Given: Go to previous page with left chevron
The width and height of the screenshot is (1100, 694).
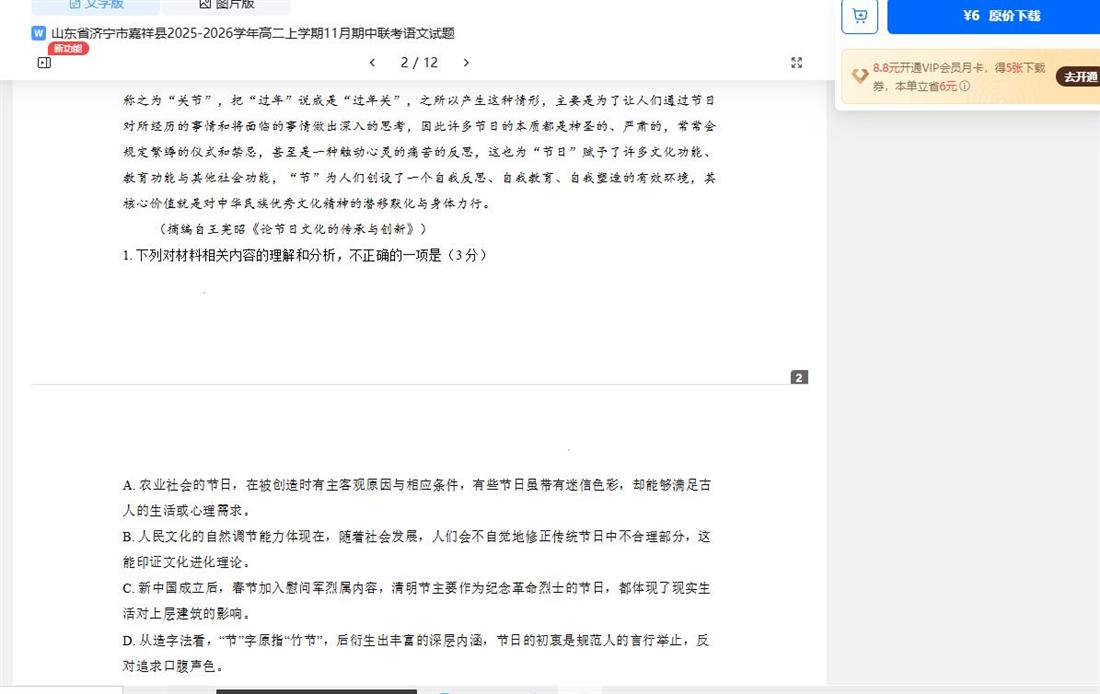Looking at the screenshot, I should pos(372,63).
